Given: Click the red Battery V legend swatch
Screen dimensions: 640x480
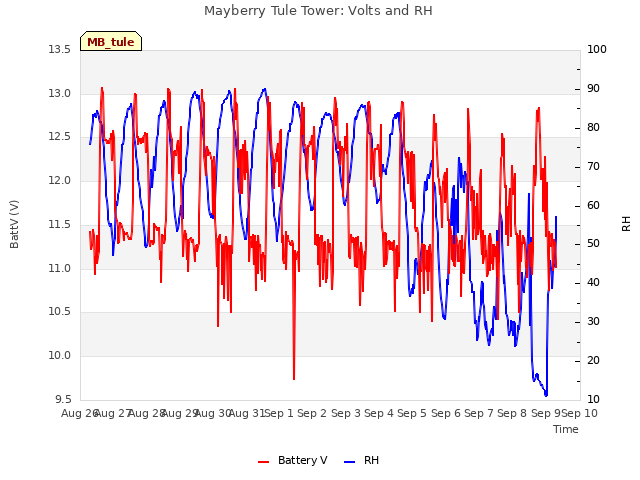Looking at the screenshot, I should coord(264,462).
